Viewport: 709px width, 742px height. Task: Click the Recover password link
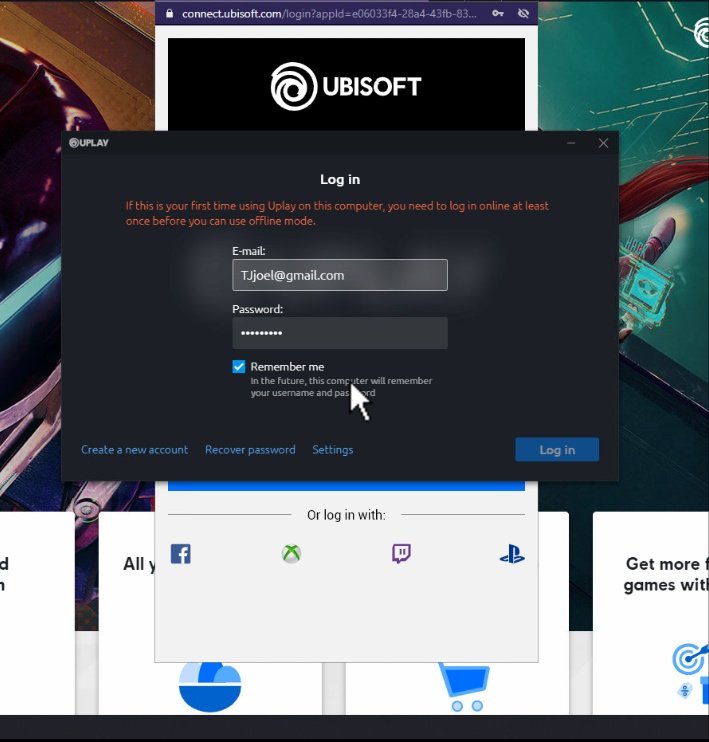[250, 450]
